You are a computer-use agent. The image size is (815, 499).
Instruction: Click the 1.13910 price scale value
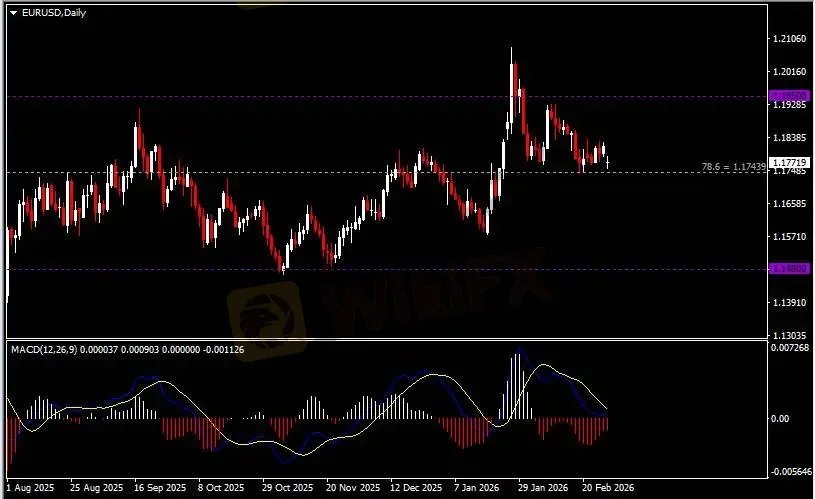(x=789, y=303)
